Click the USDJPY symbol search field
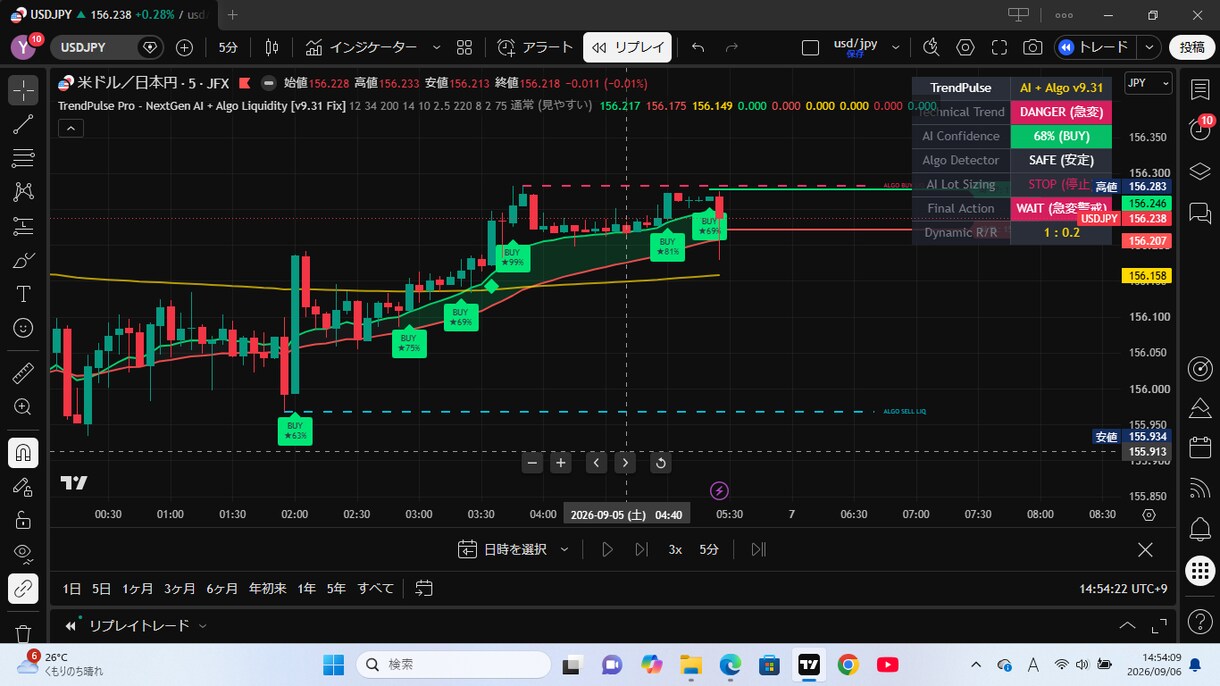The image size is (1220, 686). pyautogui.click(x=106, y=47)
